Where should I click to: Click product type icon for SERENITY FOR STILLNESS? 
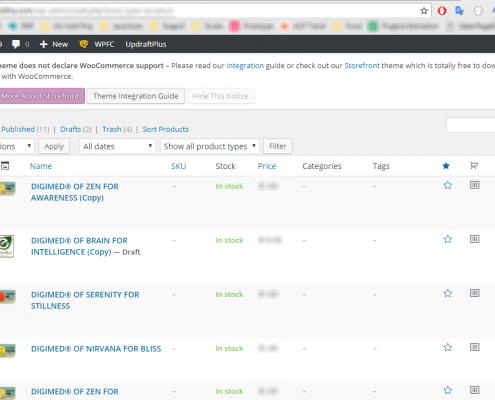point(475,293)
